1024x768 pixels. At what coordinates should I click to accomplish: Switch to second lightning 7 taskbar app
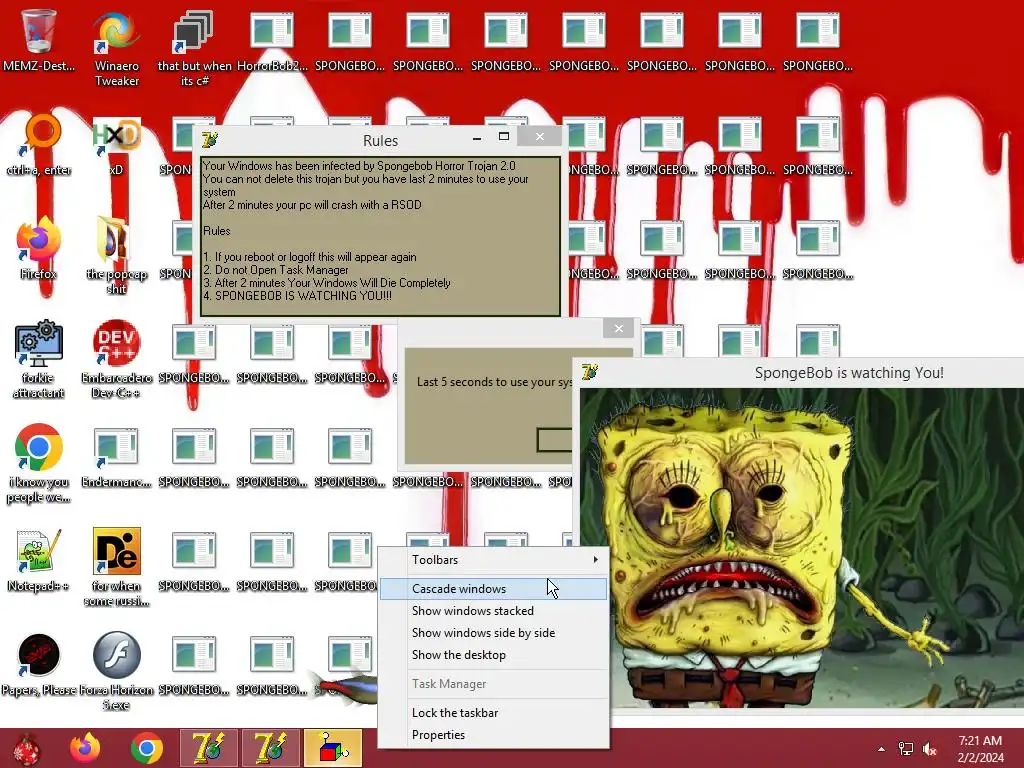270,748
